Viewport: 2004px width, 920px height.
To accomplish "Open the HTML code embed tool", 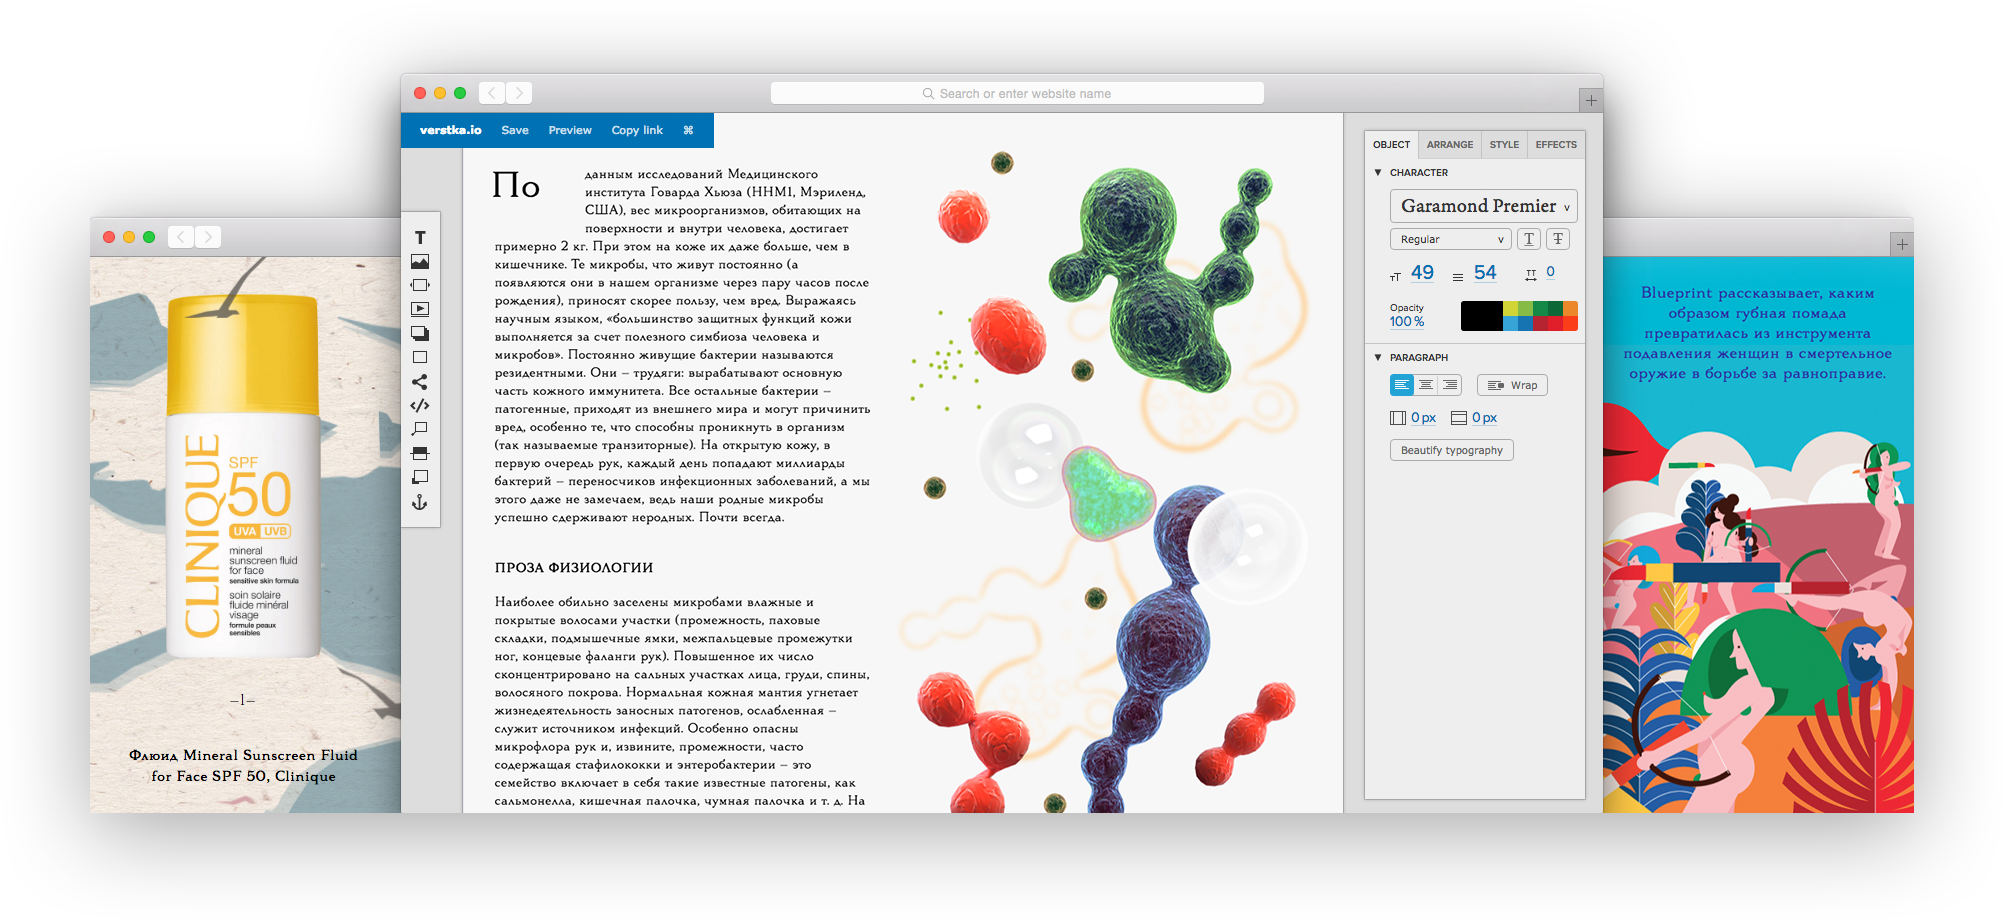I will [420, 406].
